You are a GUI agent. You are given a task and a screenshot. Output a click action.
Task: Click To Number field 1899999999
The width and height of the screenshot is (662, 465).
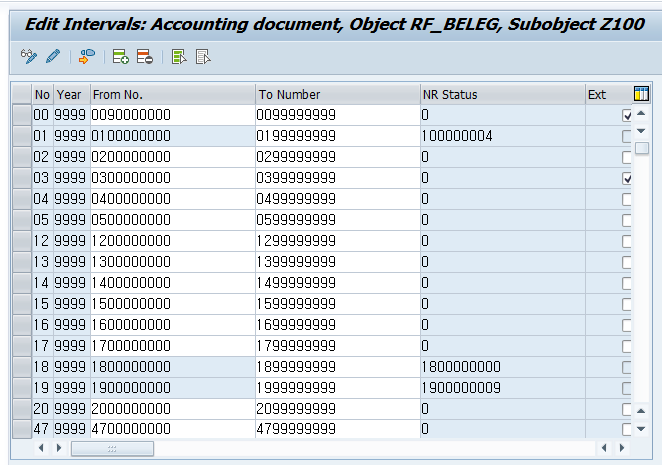click(338, 367)
